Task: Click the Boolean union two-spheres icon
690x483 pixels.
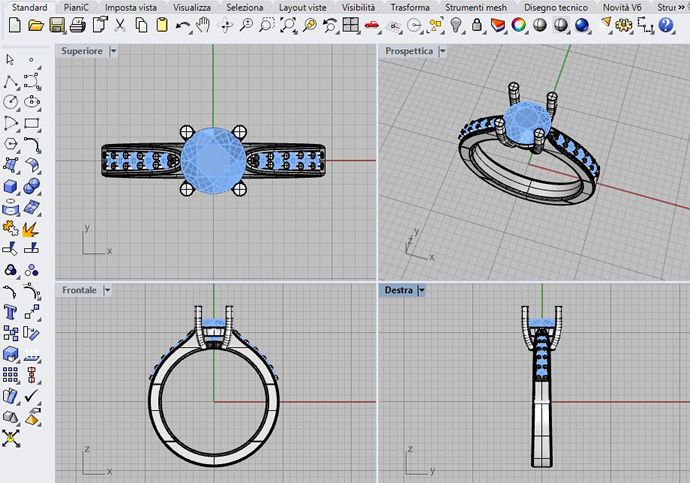Action: pyautogui.click(x=31, y=187)
